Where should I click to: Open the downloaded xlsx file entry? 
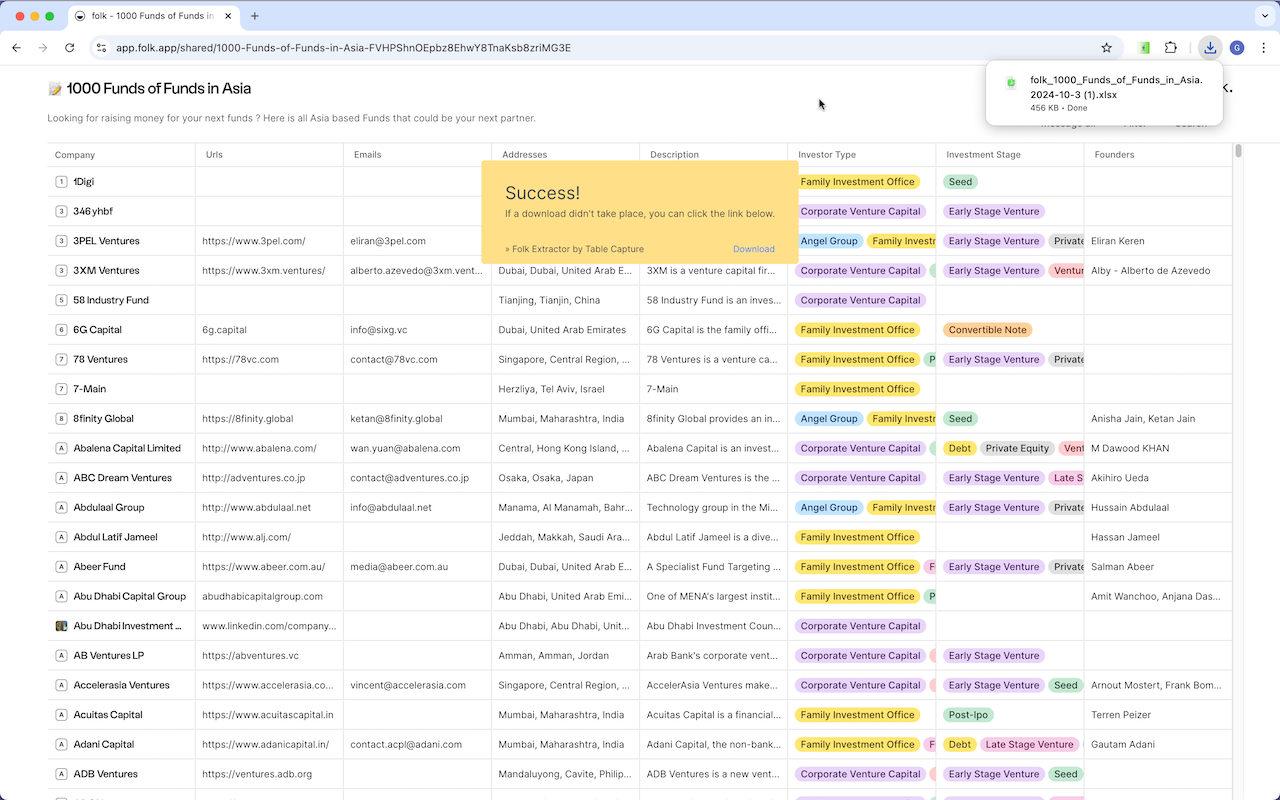click(x=1104, y=93)
